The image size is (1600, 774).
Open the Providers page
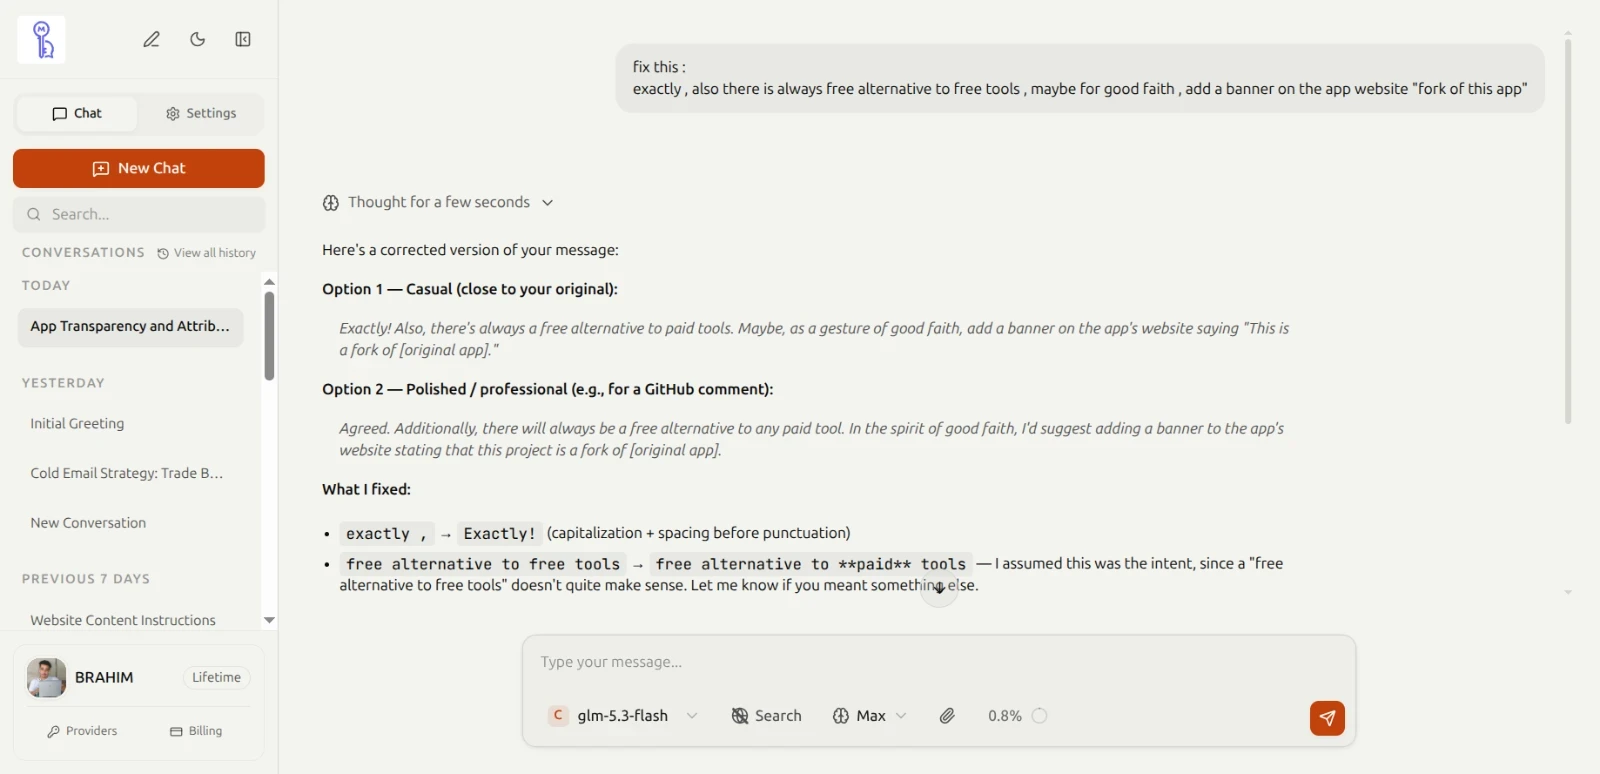coord(82,731)
